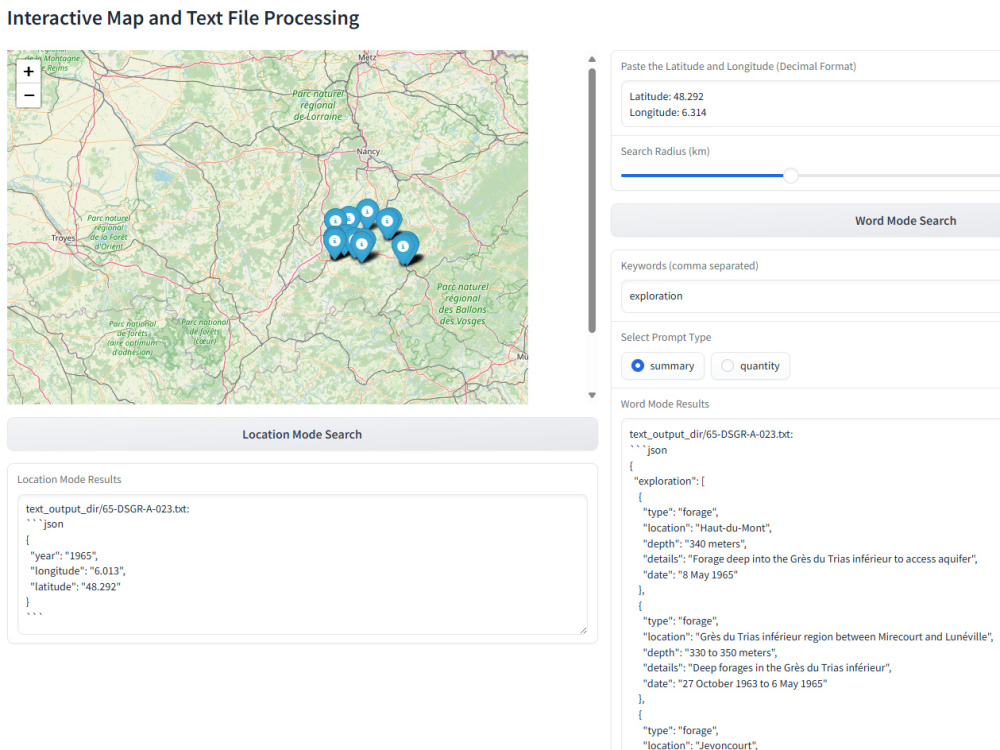
Task: Run the Location Mode Search
Action: click(x=302, y=434)
